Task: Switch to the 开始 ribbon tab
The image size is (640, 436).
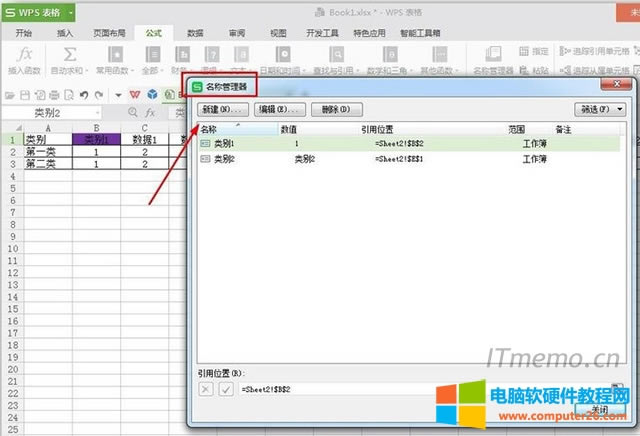Action: tap(23, 33)
